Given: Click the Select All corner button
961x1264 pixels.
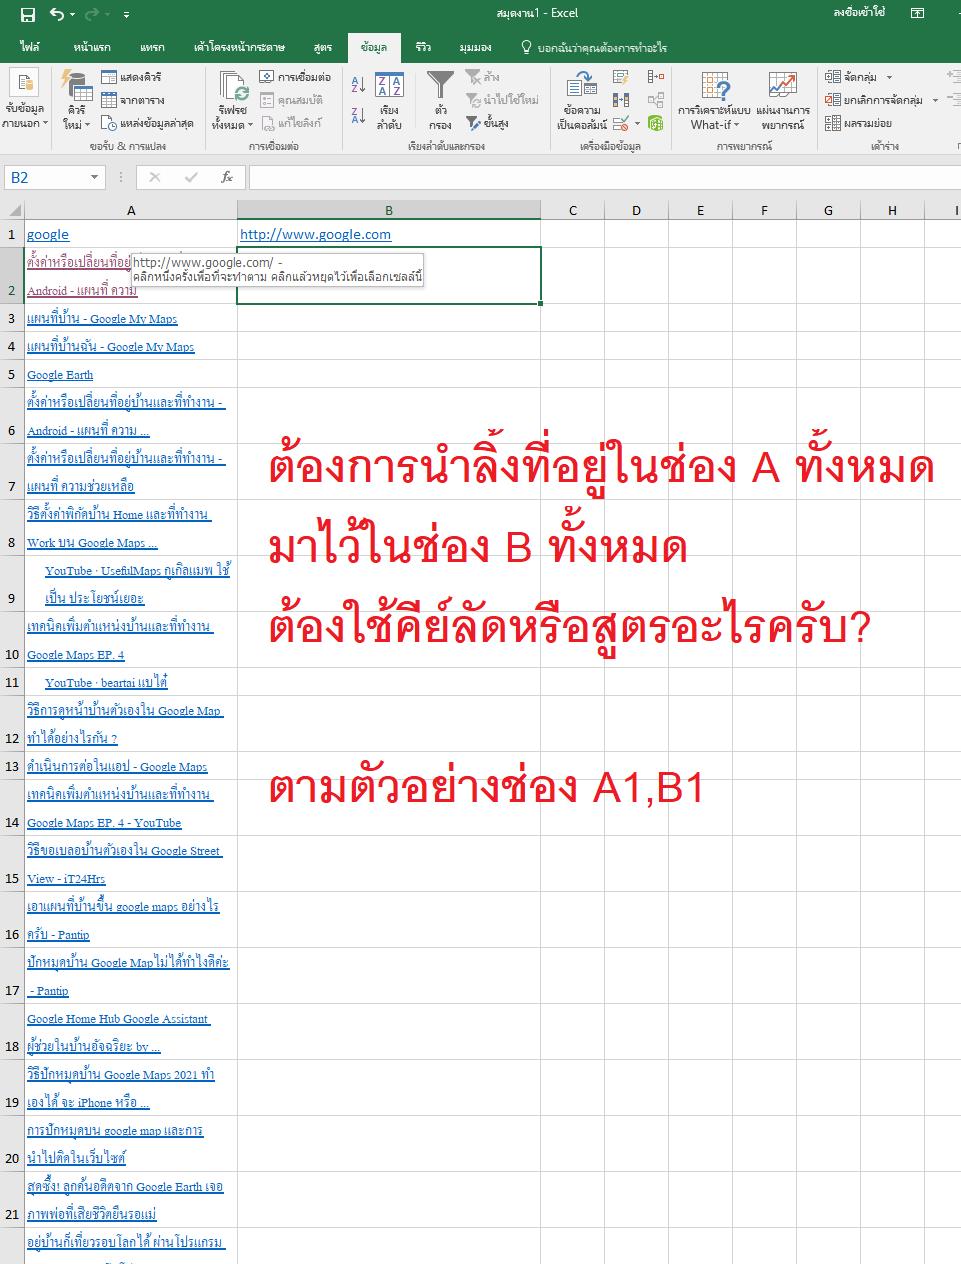Looking at the screenshot, I should point(12,210).
